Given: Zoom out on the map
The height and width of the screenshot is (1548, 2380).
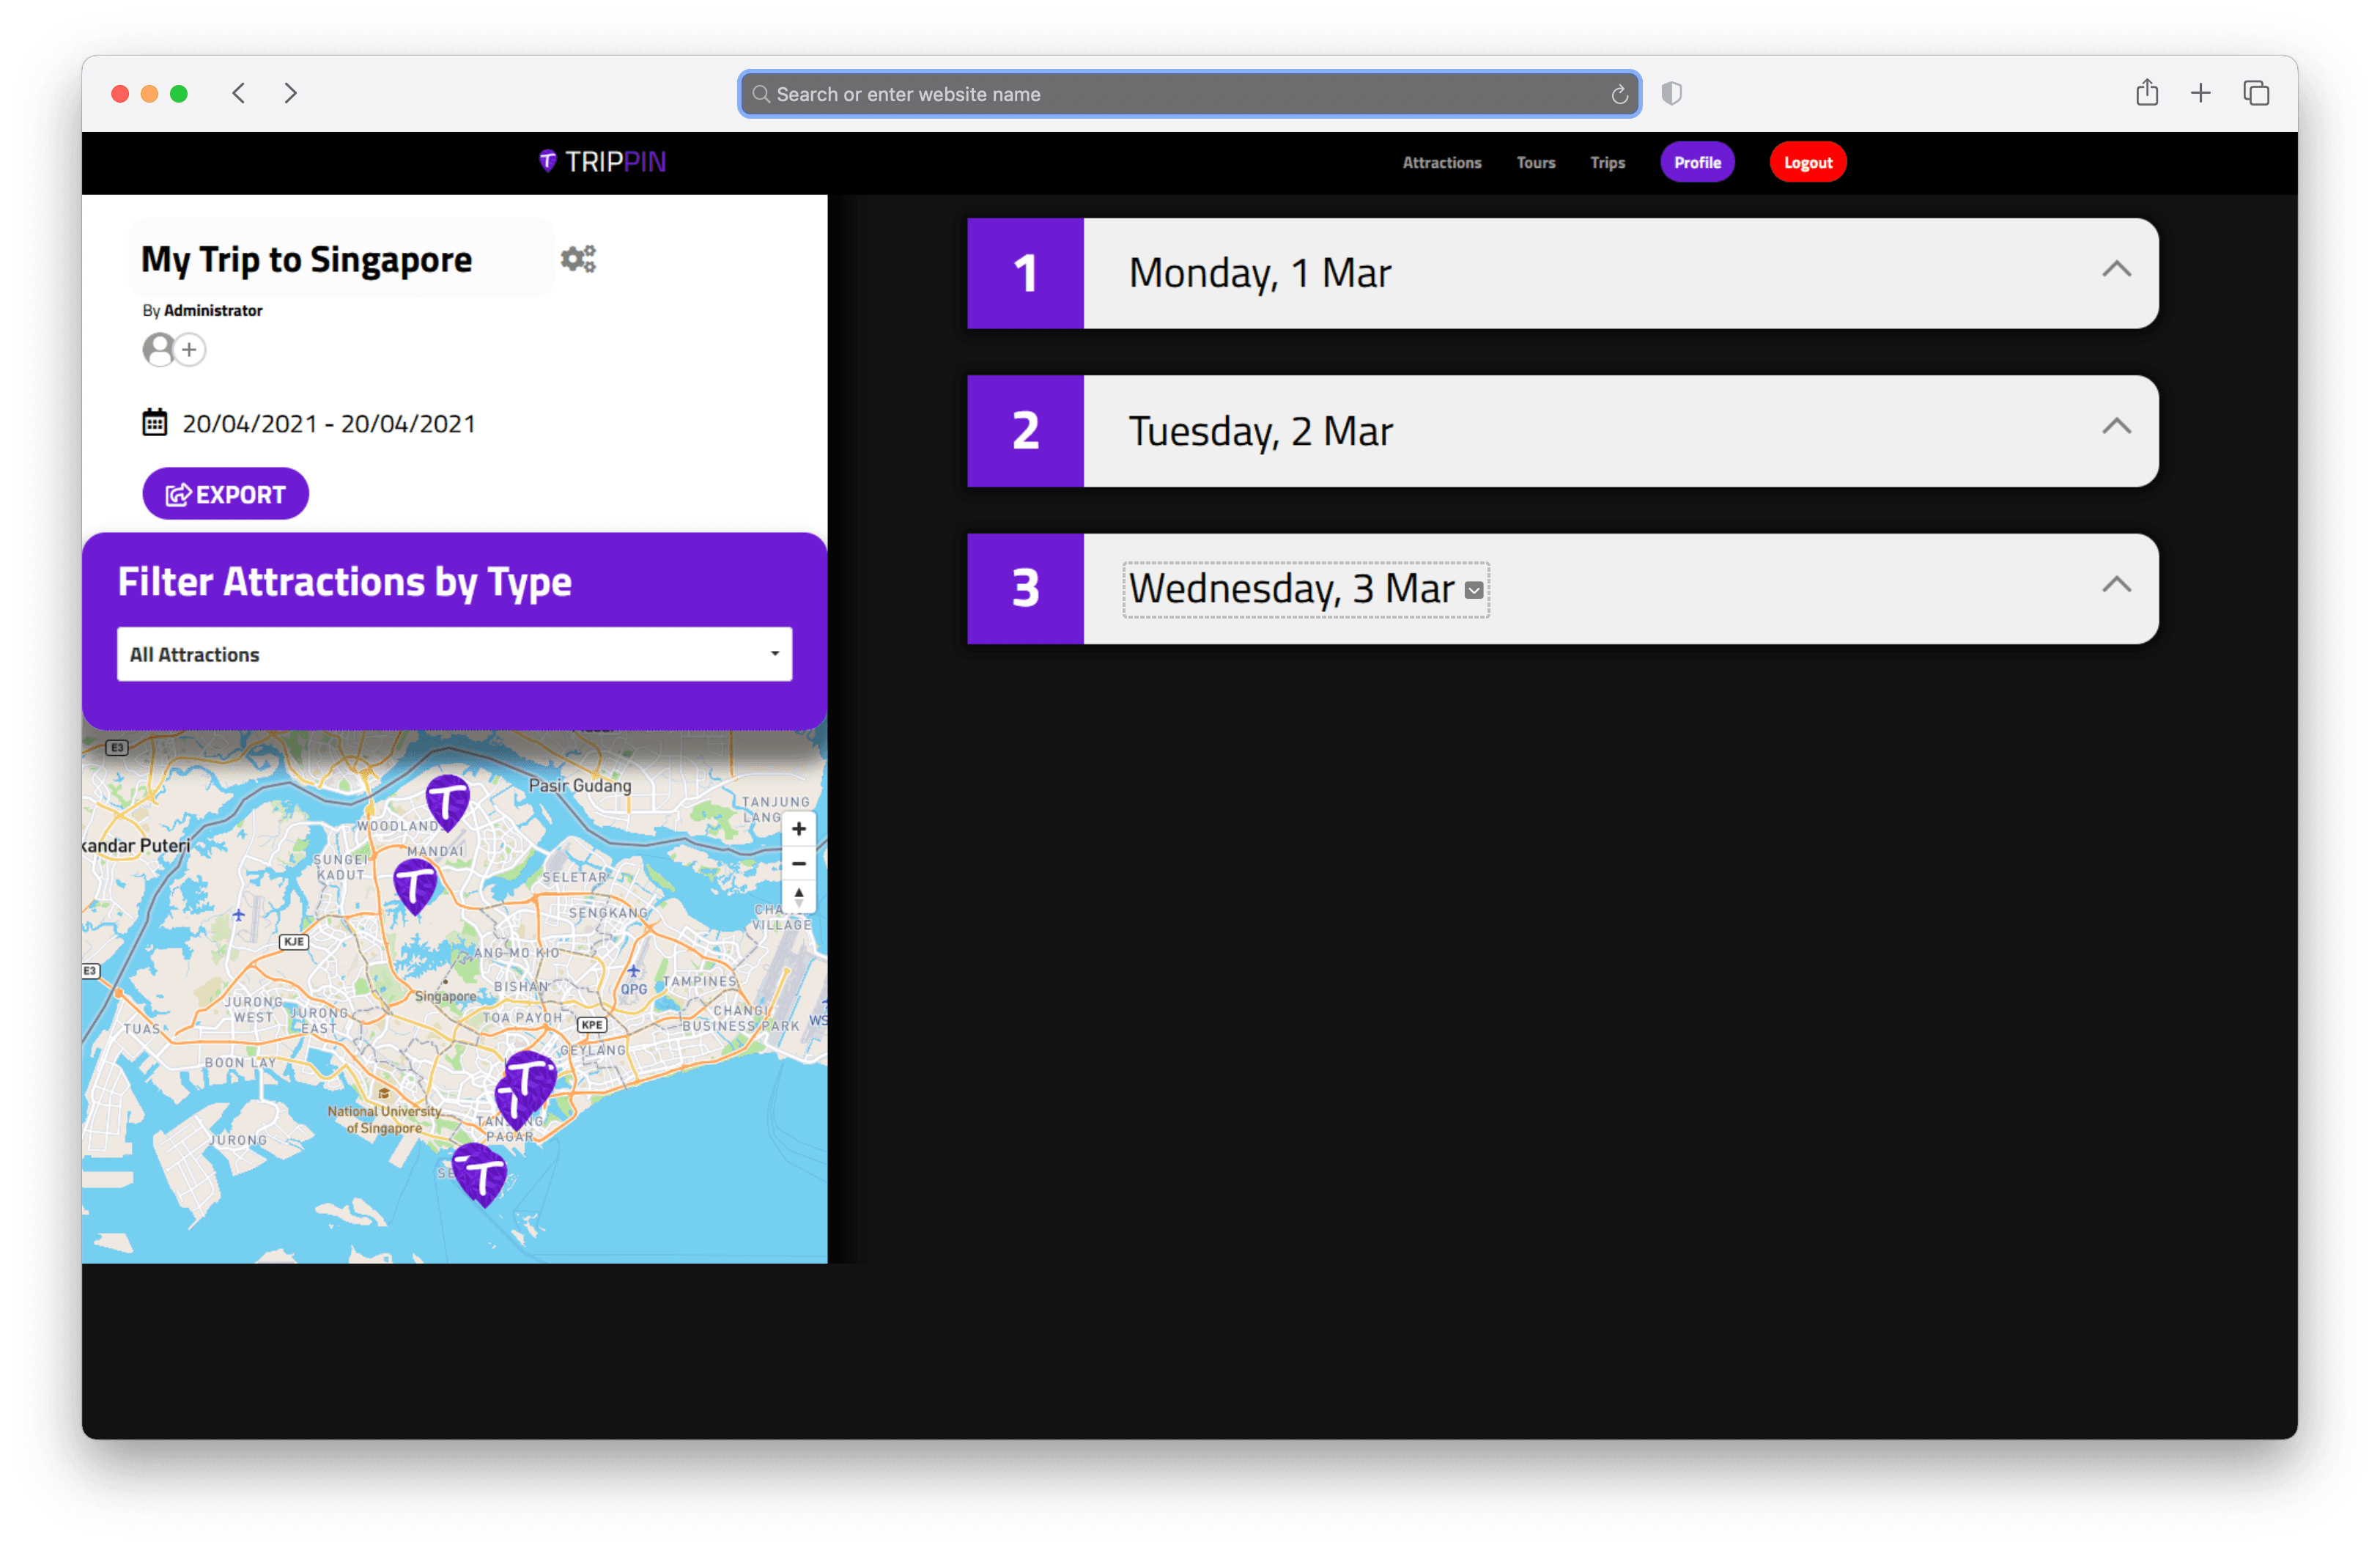Looking at the screenshot, I should pyautogui.click(x=798, y=863).
